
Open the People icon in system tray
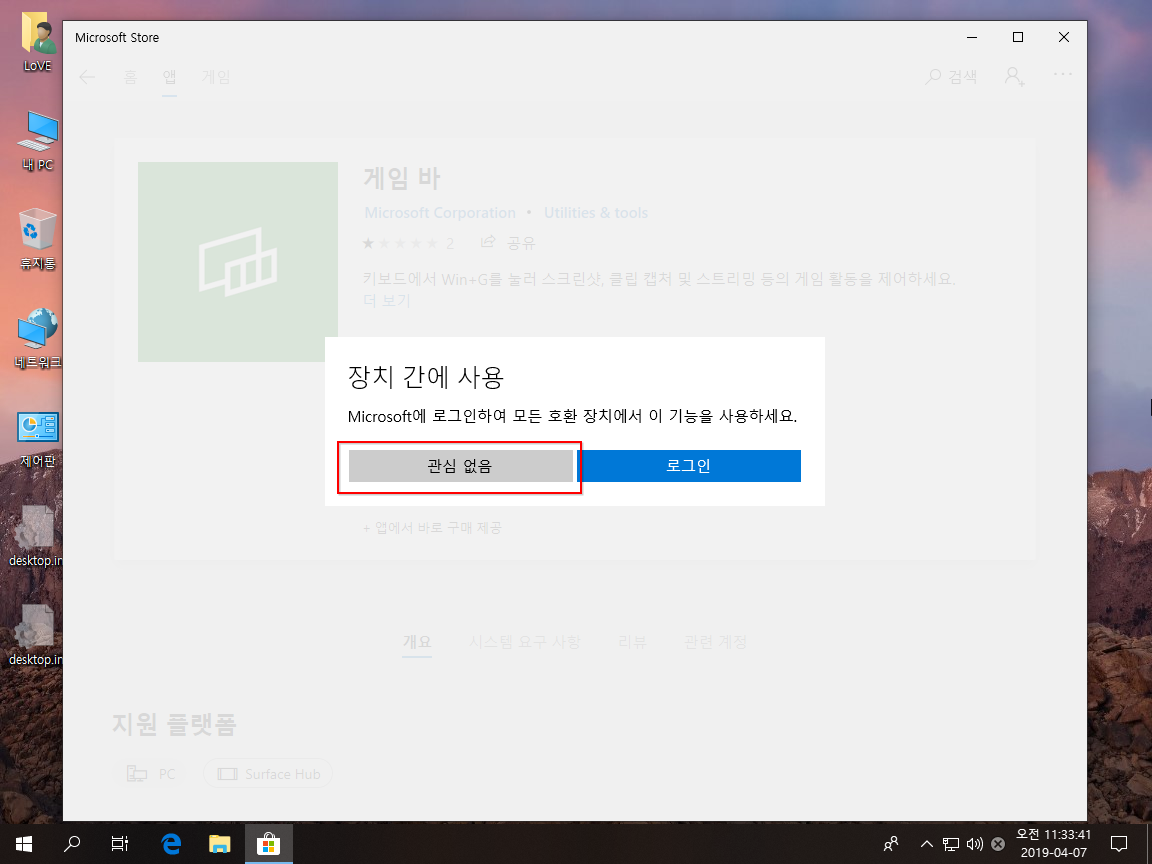click(891, 844)
